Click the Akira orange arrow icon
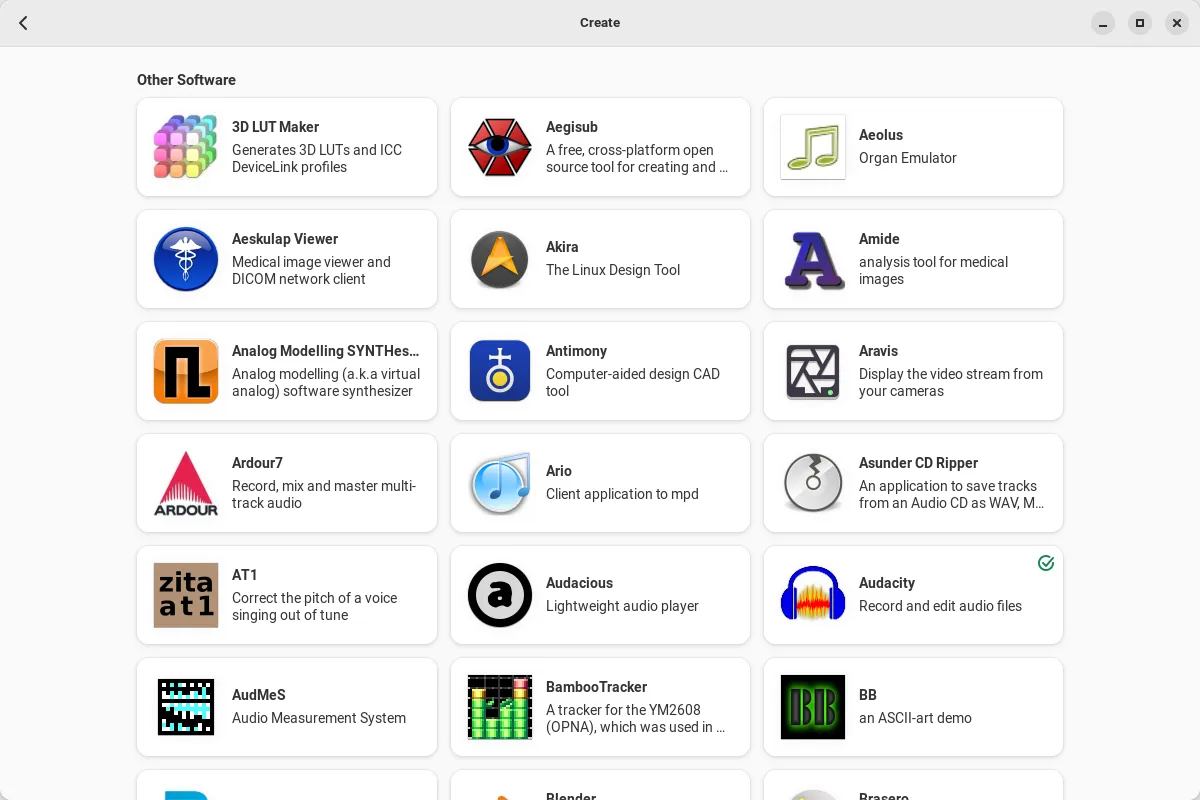 coord(499,259)
